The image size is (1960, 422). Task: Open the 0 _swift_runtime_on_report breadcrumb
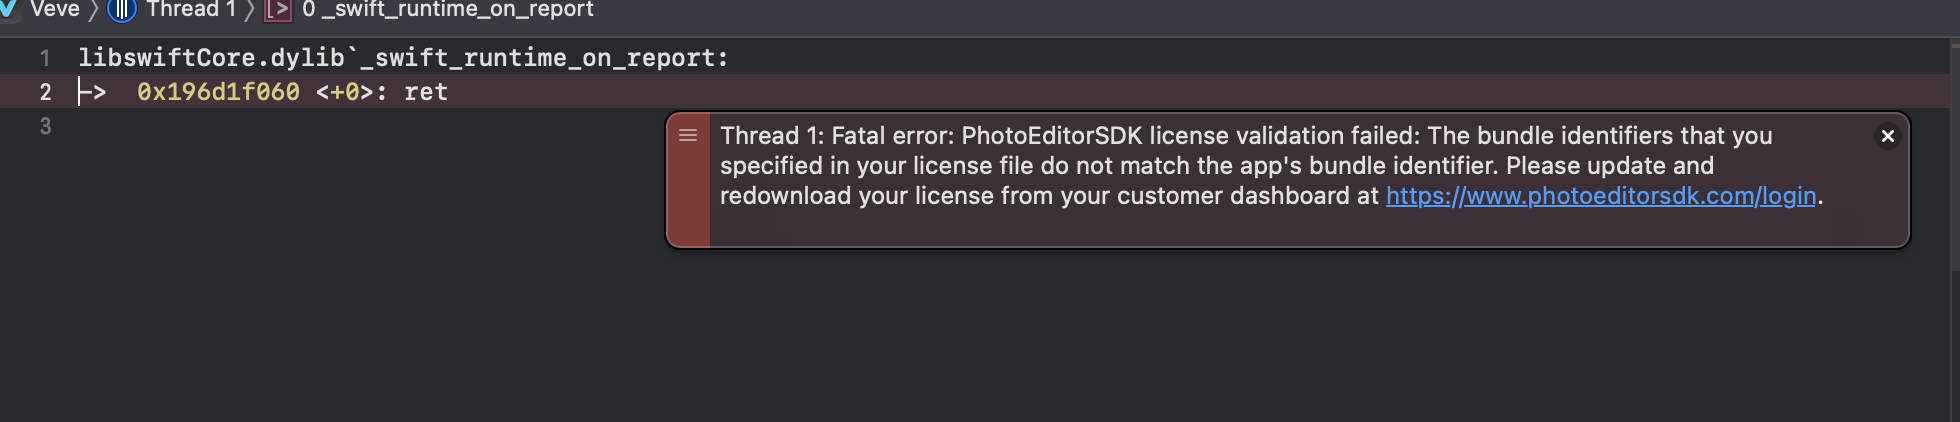[448, 9]
